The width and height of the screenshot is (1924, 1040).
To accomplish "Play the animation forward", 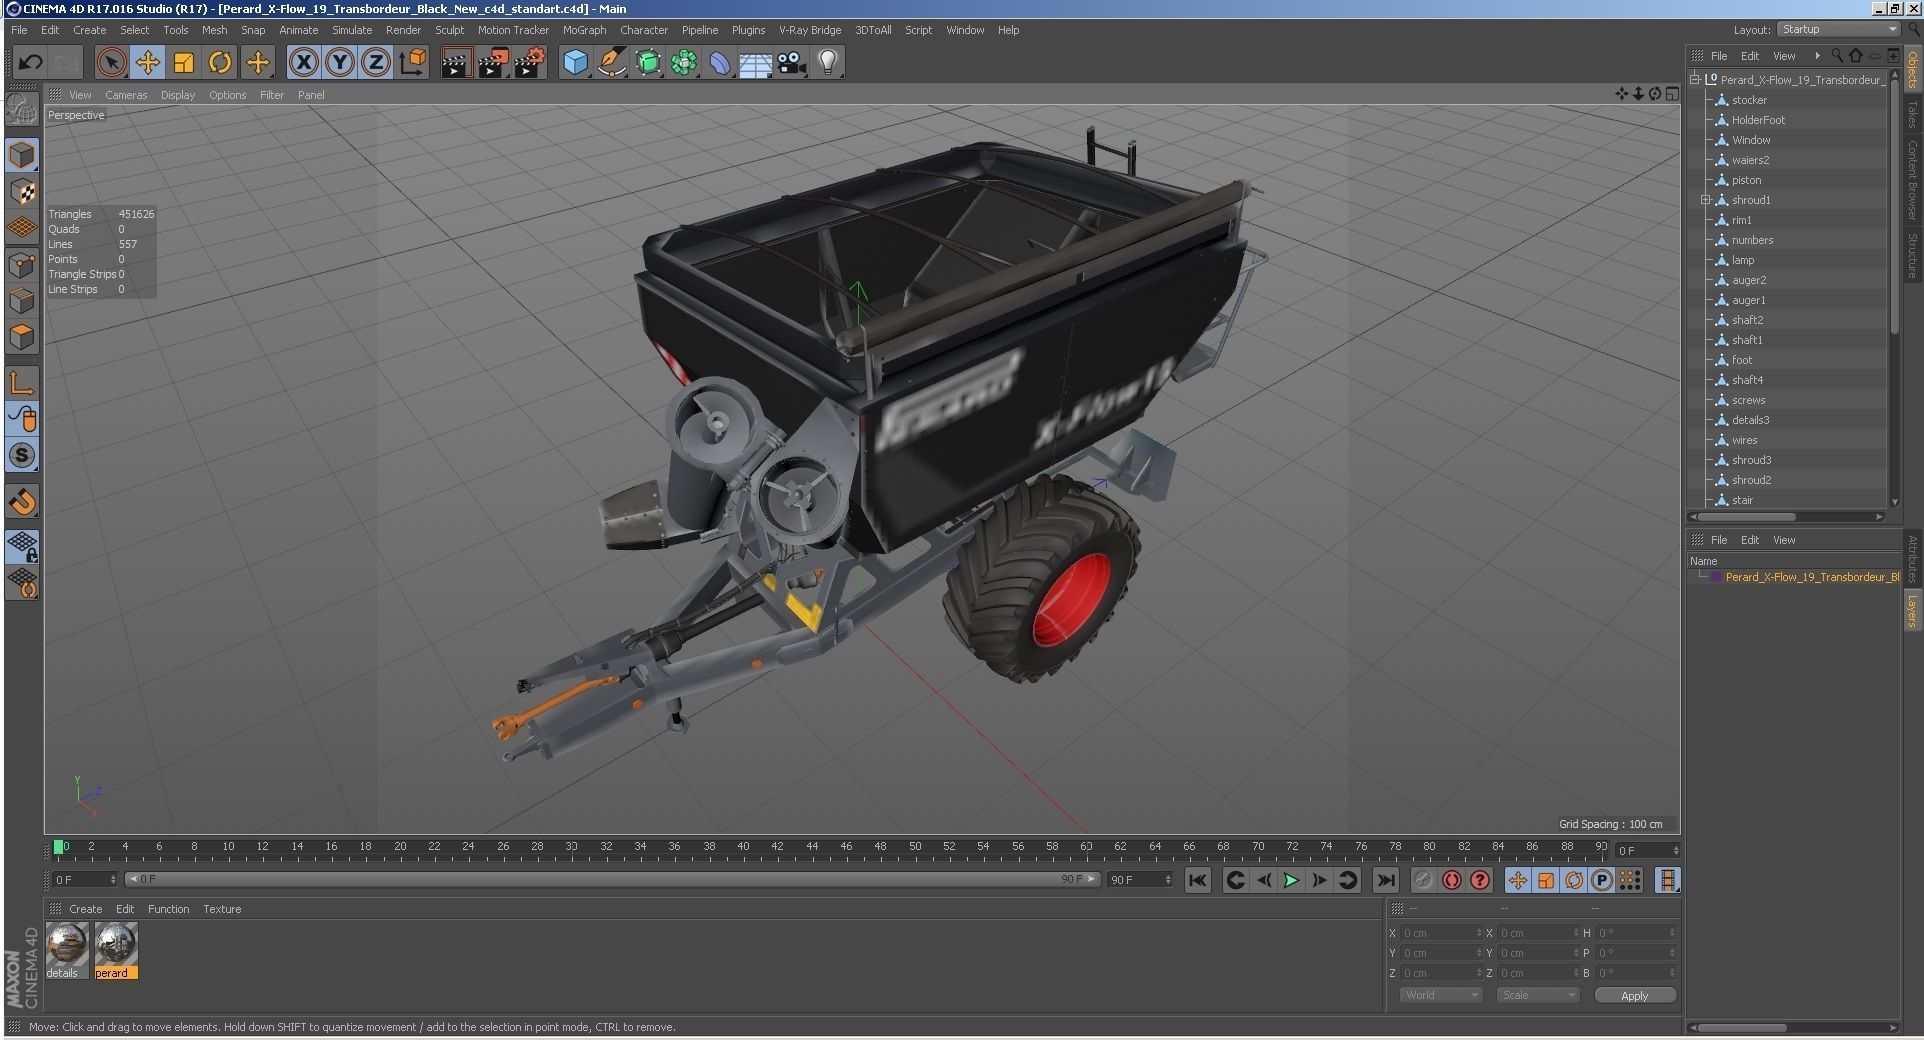I will click(x=1291, y=880).
